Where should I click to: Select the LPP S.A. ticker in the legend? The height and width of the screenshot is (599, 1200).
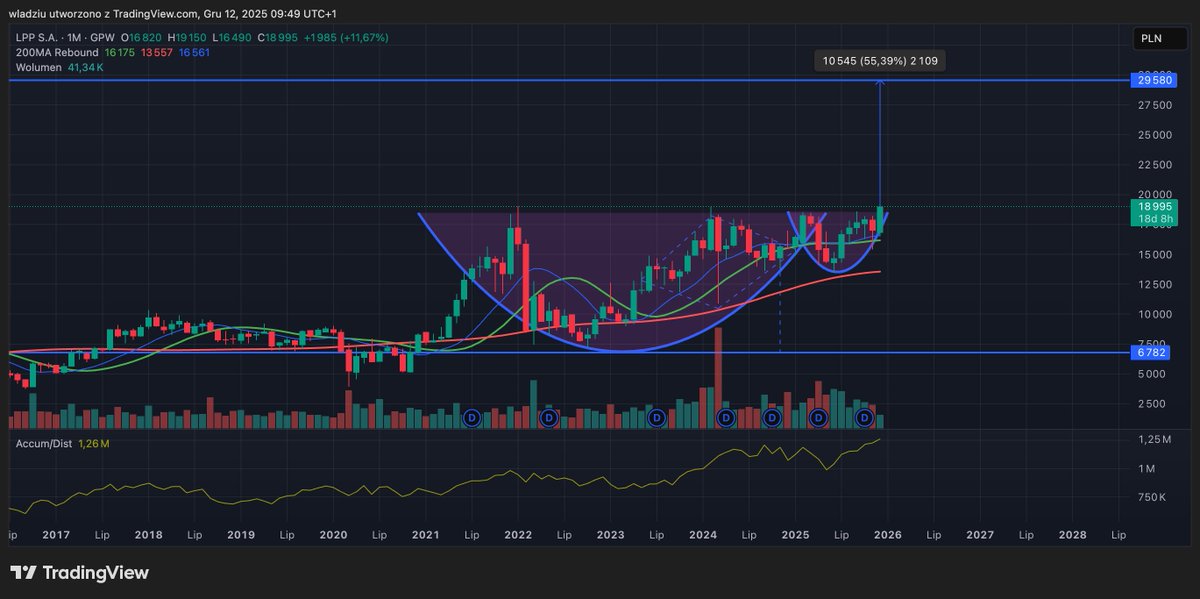(36, 37)
